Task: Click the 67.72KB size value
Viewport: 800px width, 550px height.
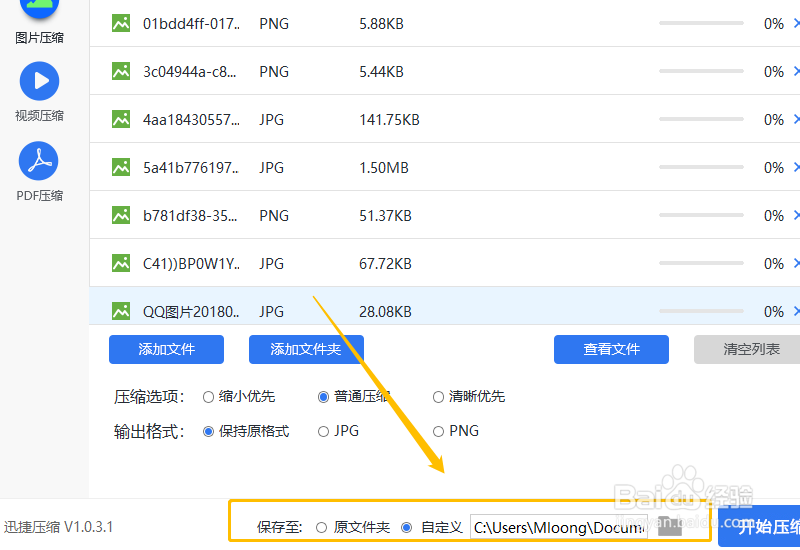Action: click(x=385, y=264)
